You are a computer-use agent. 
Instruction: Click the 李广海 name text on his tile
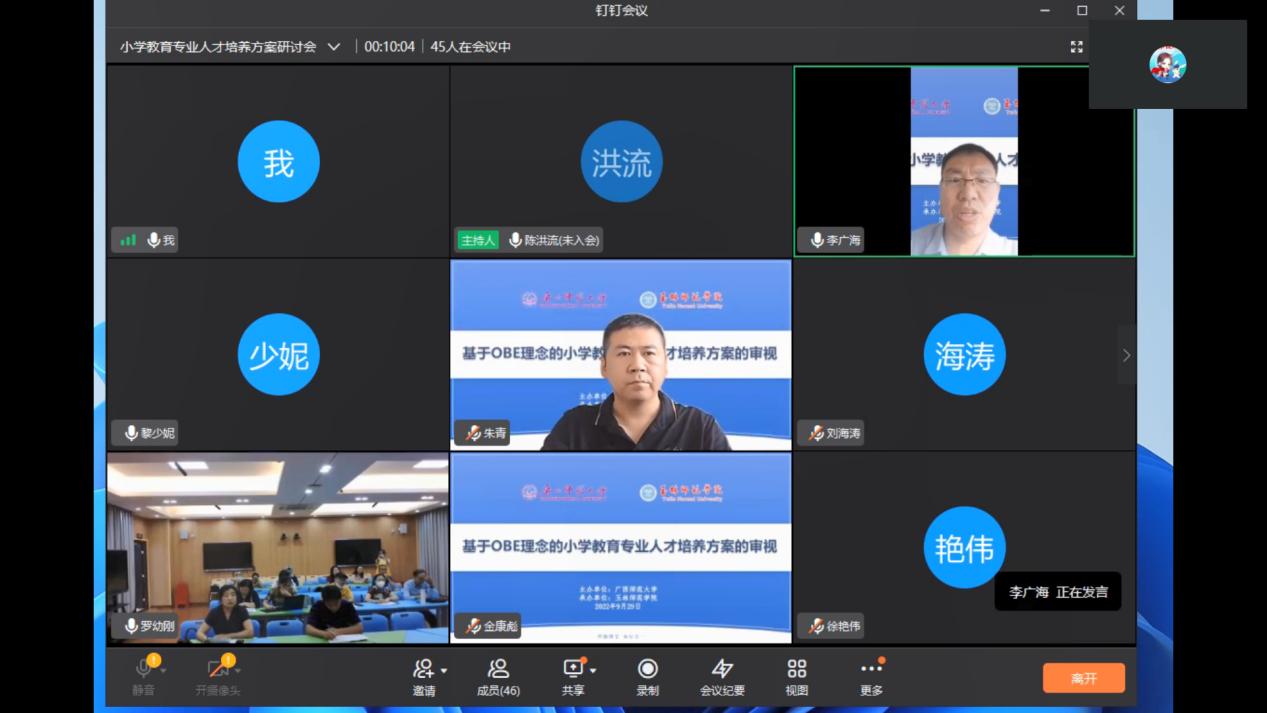(844, 240)
